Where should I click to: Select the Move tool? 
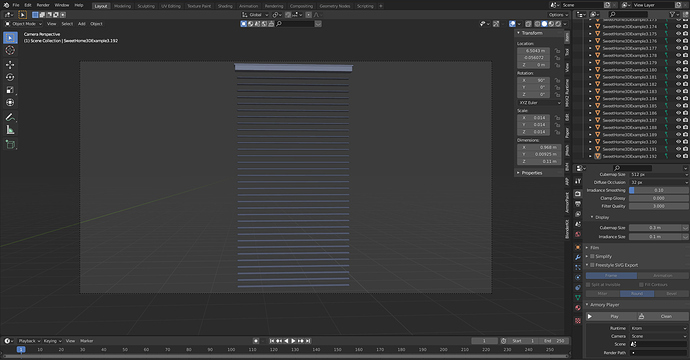(x=10, y=65)
